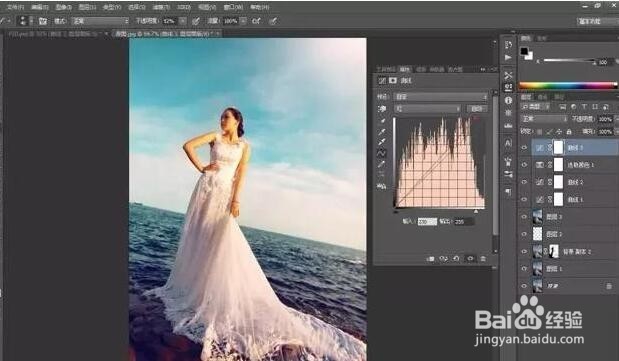Open the History panel icon in the collapsed dock
619x361 pixels.
point(508,45)
